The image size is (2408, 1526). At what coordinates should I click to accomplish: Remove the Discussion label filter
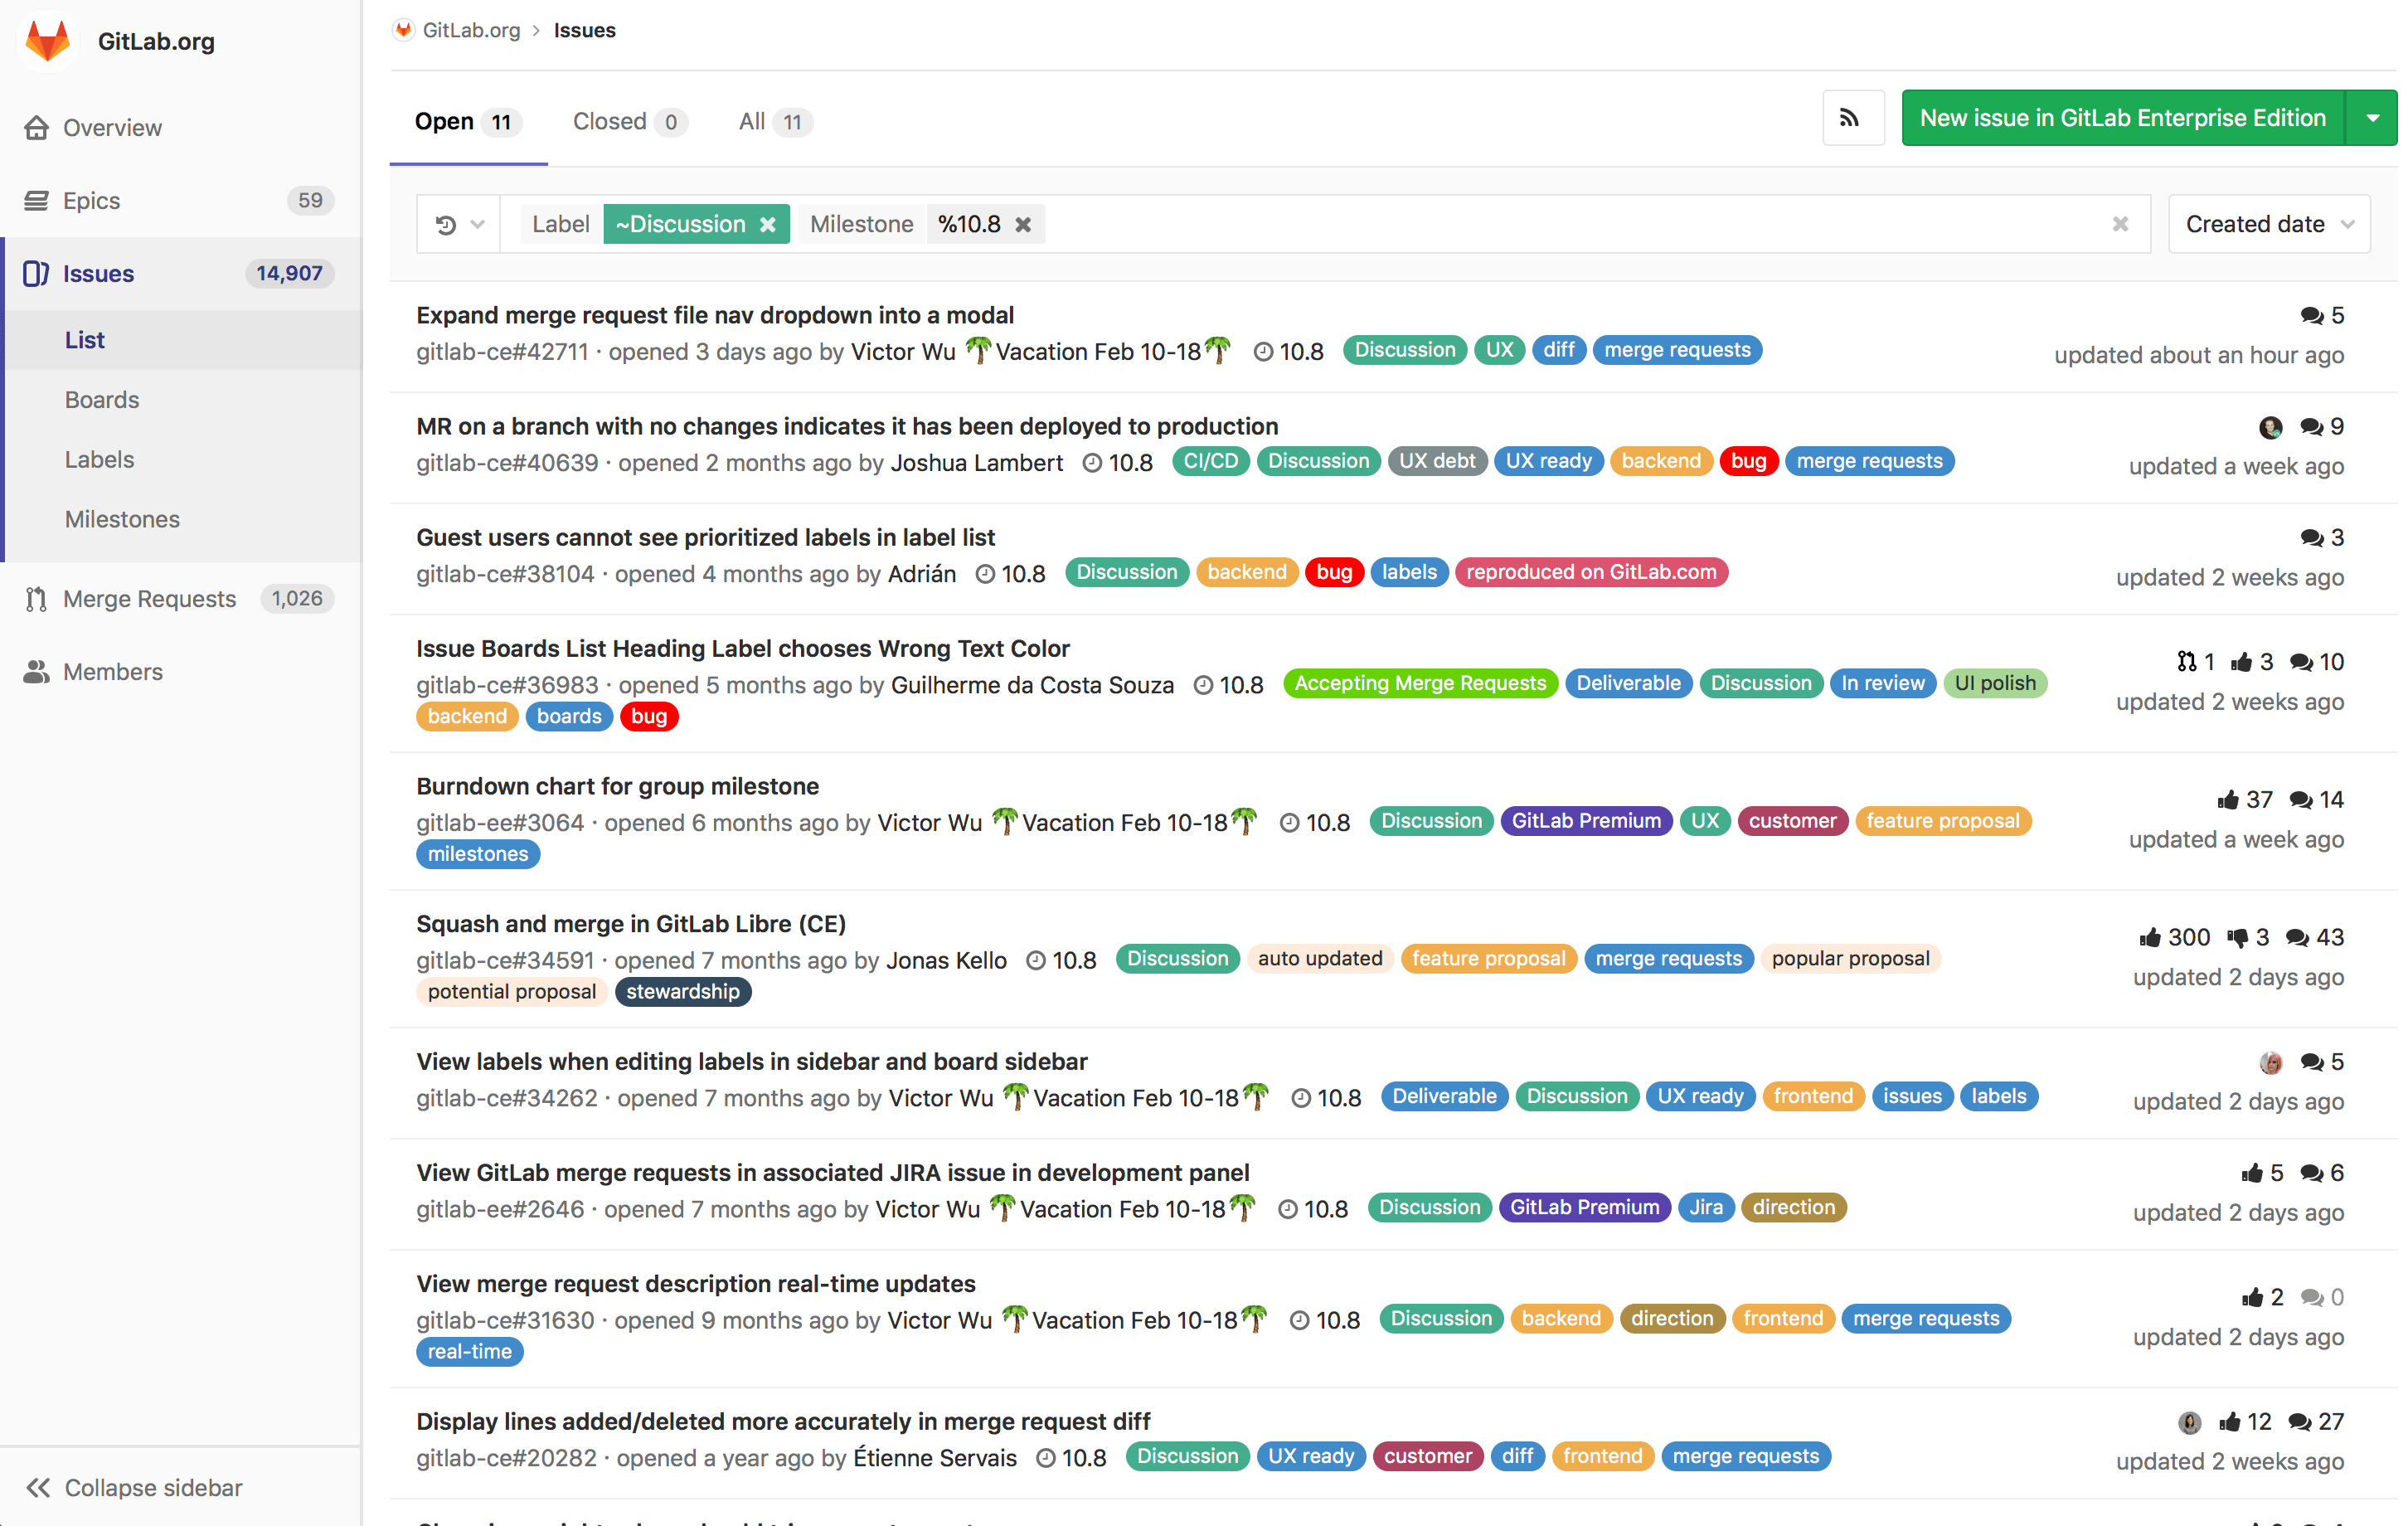[767, 223]
